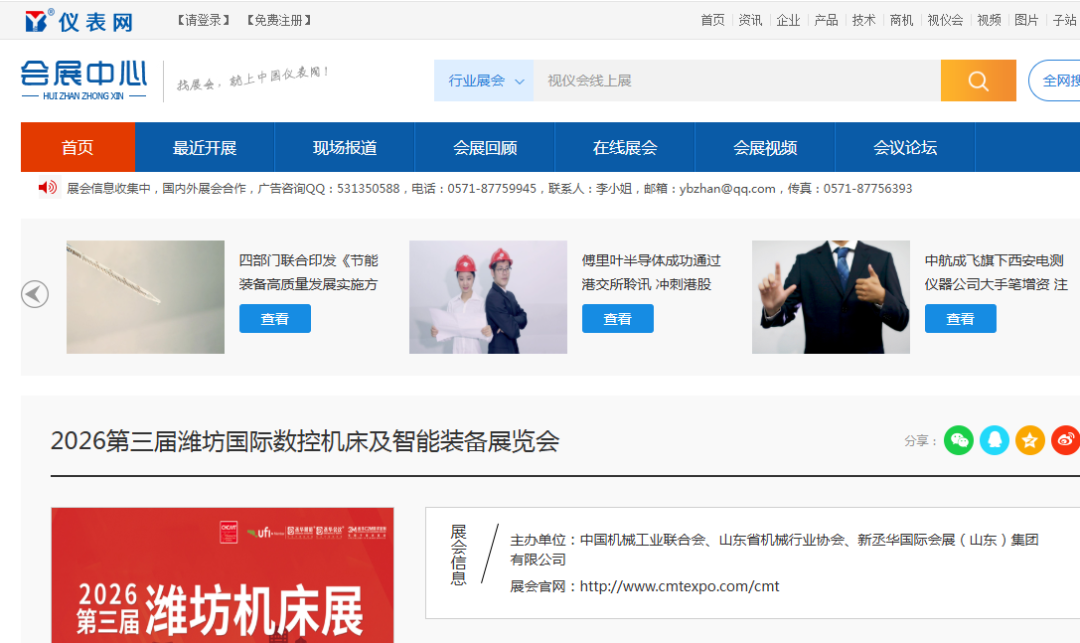The image size is (1080, 643).
Task: Share via the red Weibo icon
Action: [1066, 441]
